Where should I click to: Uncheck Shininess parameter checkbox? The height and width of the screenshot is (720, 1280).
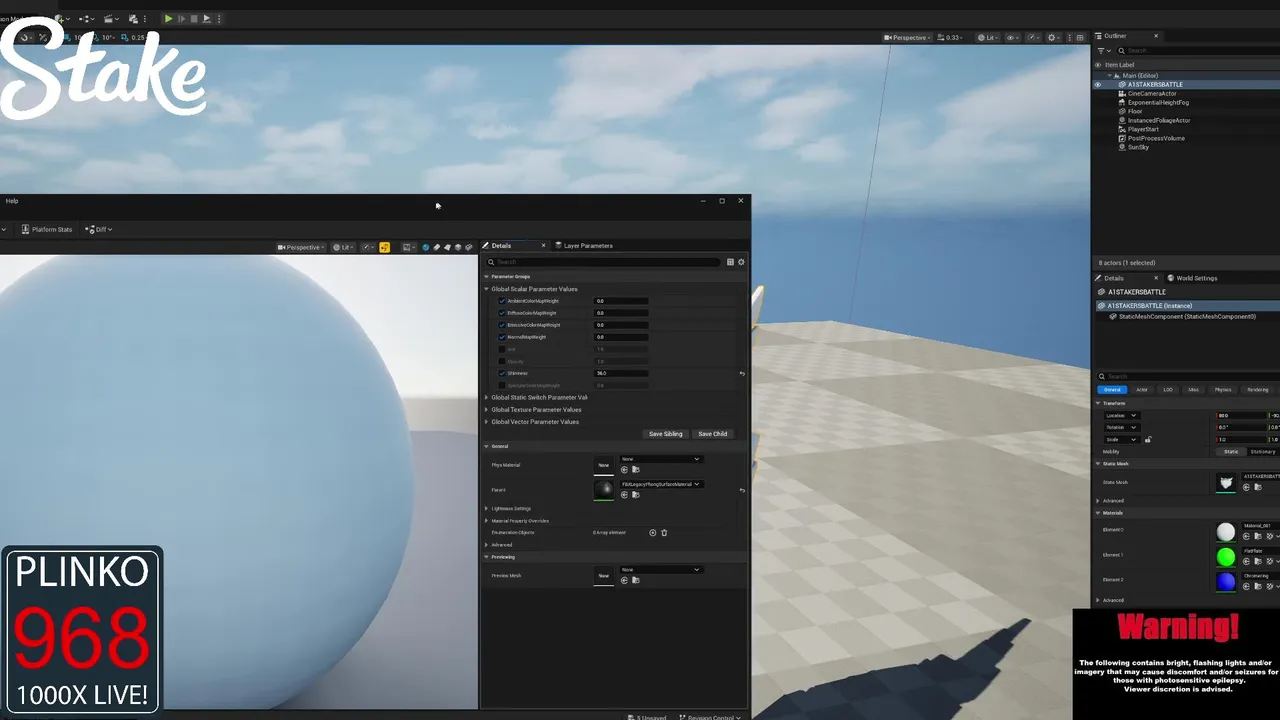click(502, 373)
